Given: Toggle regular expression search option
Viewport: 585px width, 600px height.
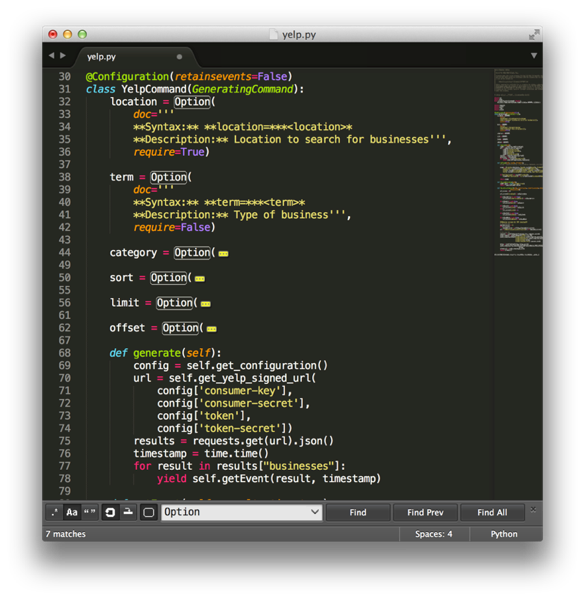Looking at the screenshot, I should [54, 512].
